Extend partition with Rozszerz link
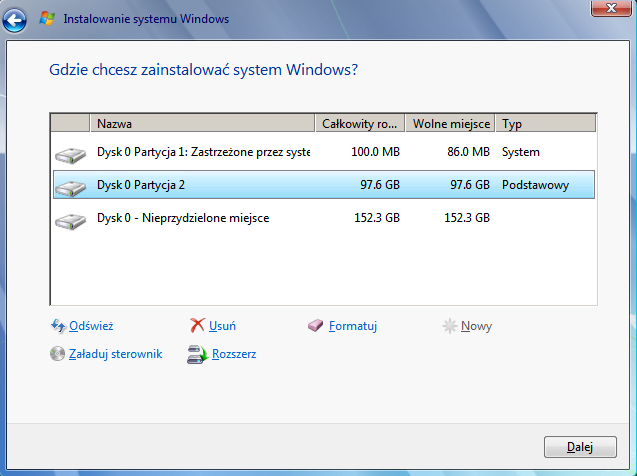This screenshot has width=637, height=476. [234, 354]
